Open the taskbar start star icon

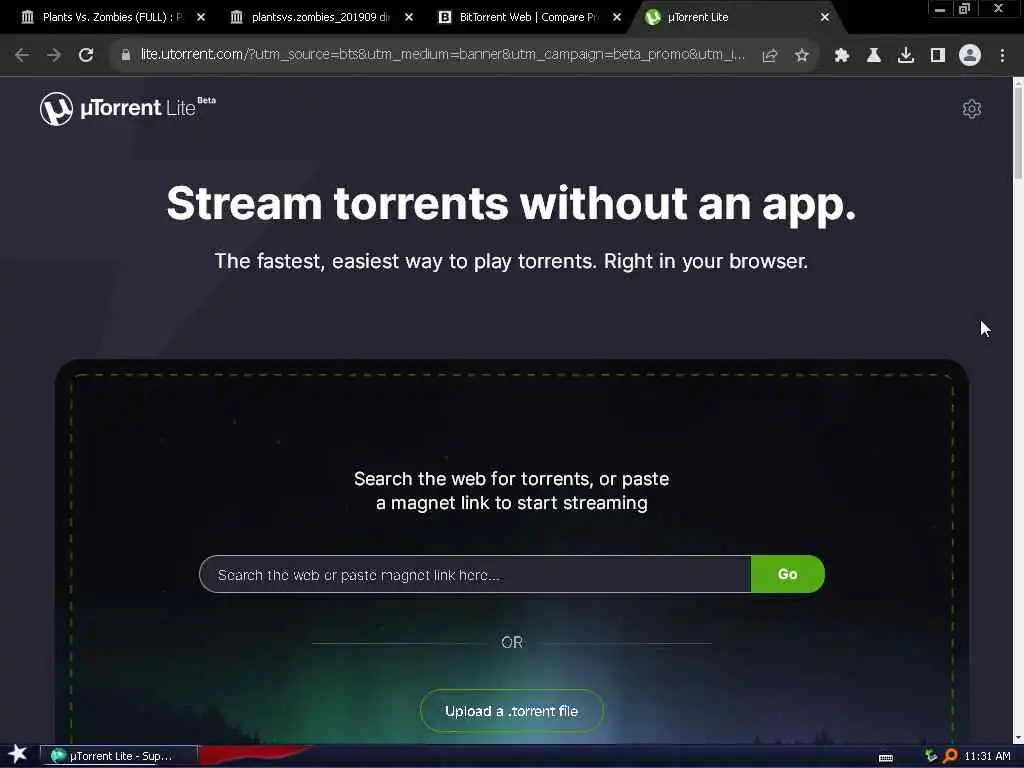[18, 755]
